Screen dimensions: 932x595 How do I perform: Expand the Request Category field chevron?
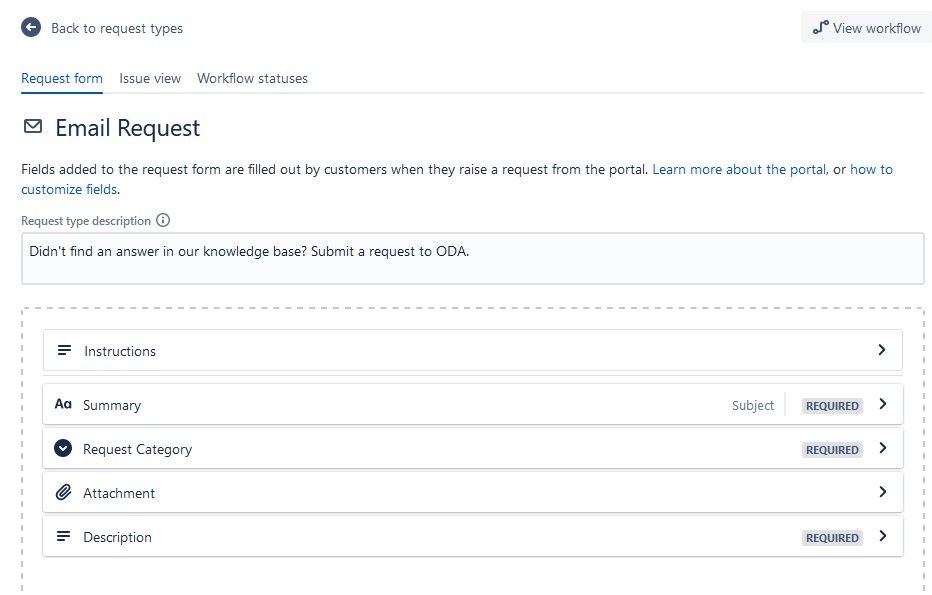point(881,449)
